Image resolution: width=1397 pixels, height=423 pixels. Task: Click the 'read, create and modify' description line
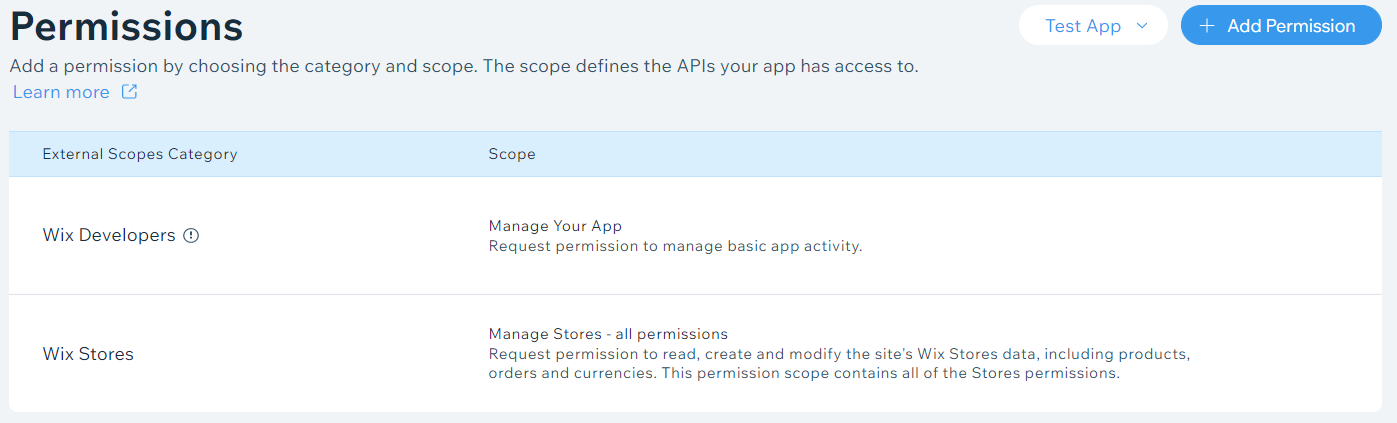(840, 354)
